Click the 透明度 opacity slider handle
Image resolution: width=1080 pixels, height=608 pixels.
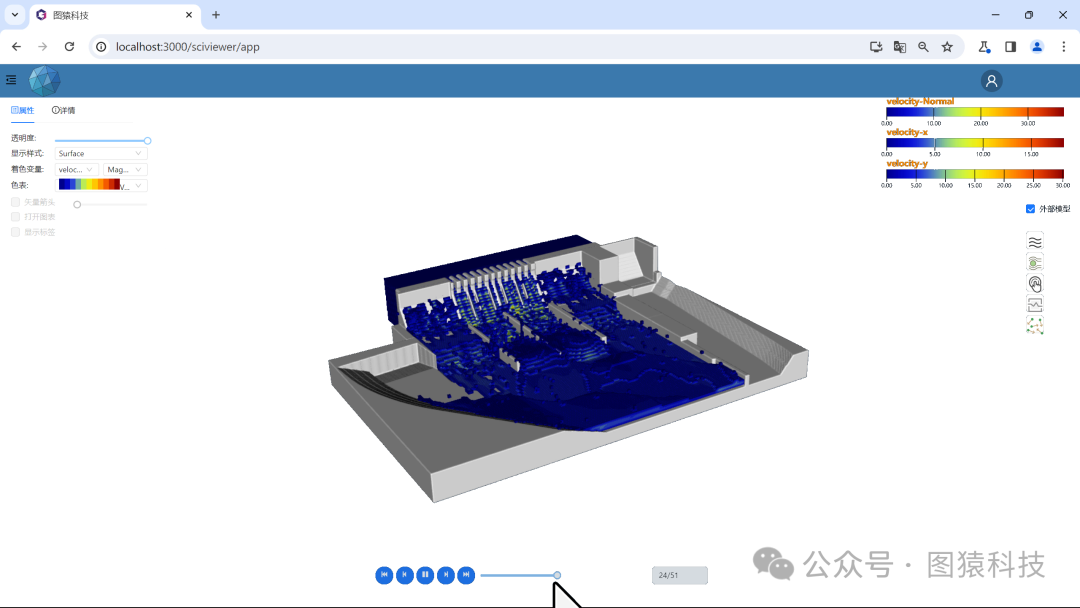147,140
